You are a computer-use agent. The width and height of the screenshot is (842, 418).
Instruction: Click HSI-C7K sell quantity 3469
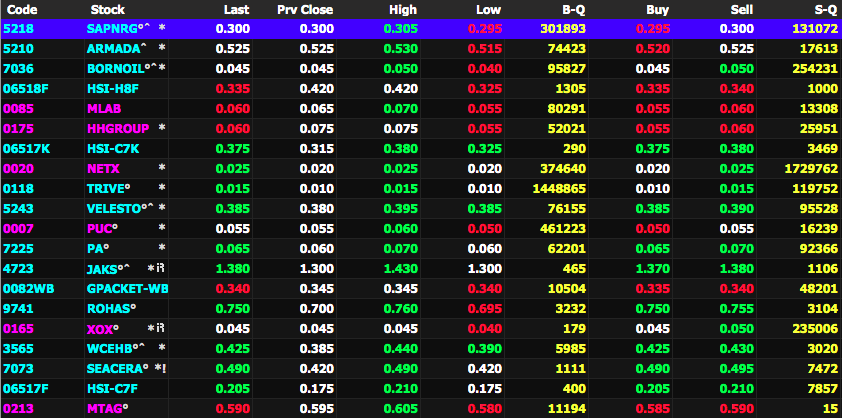(x=822, y=149)
